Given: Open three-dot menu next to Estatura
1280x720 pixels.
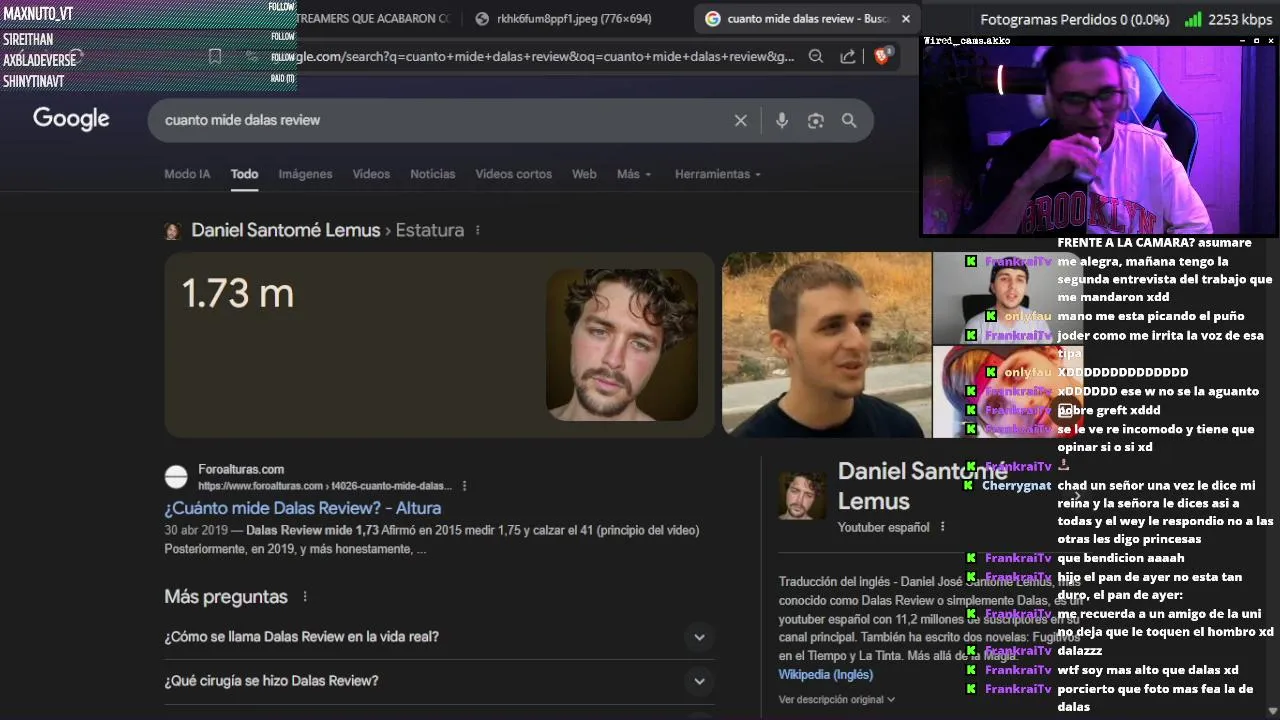Looking at the screenshot, I should coord(478,230).
